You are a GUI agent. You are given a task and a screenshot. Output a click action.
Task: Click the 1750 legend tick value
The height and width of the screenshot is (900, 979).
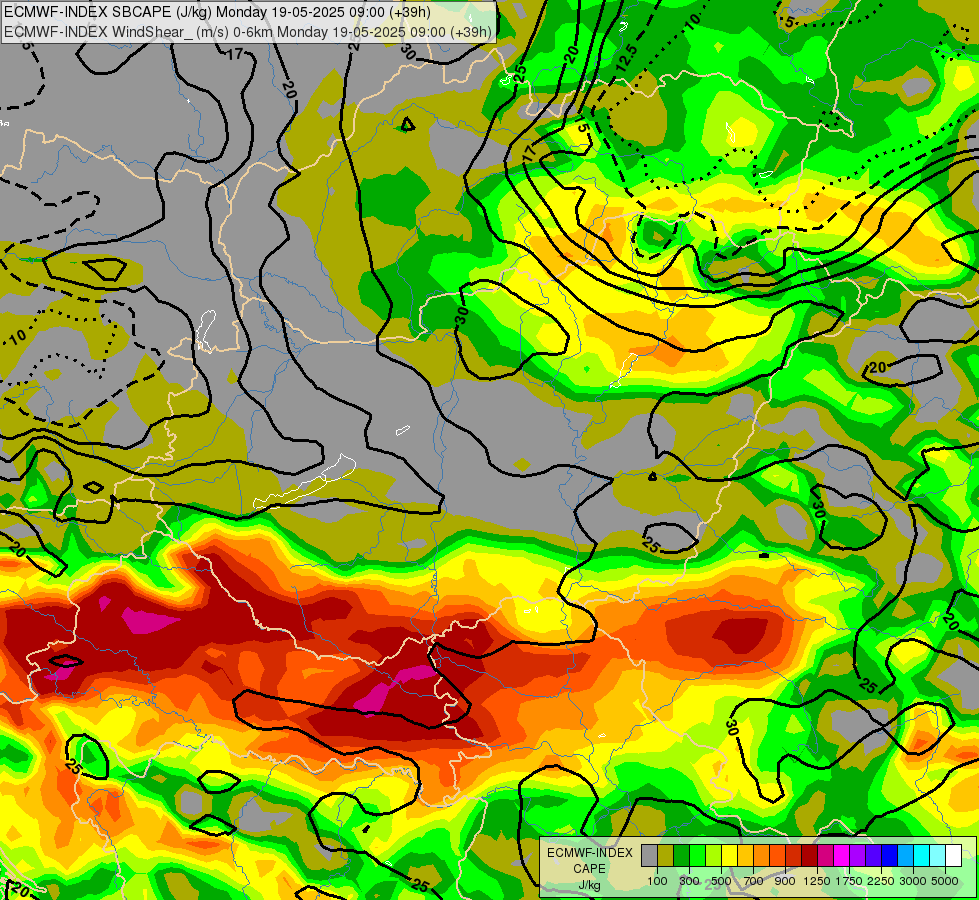[x=850, y=881]
